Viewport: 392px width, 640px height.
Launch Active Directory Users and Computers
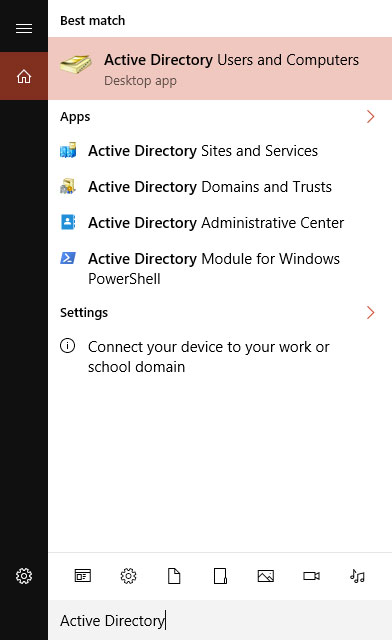[x=220, y=69]
